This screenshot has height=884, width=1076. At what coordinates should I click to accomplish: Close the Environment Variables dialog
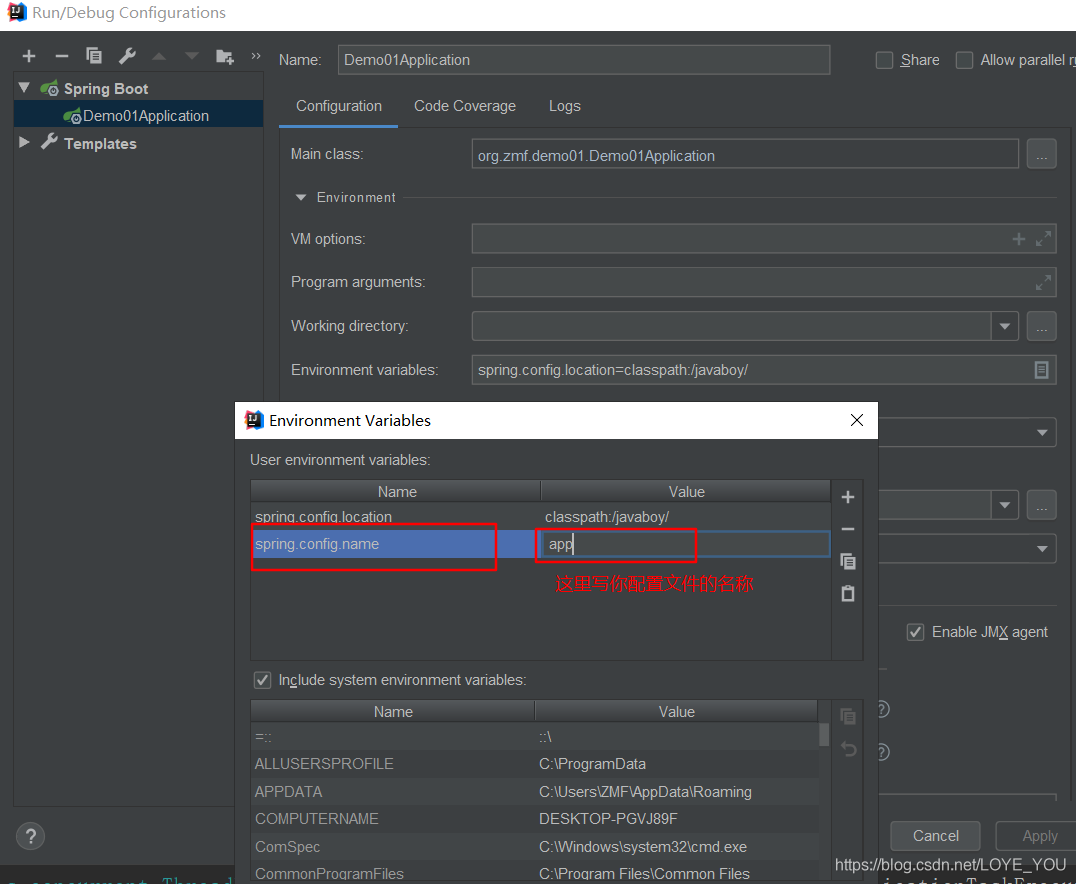[x=856, y=420]
